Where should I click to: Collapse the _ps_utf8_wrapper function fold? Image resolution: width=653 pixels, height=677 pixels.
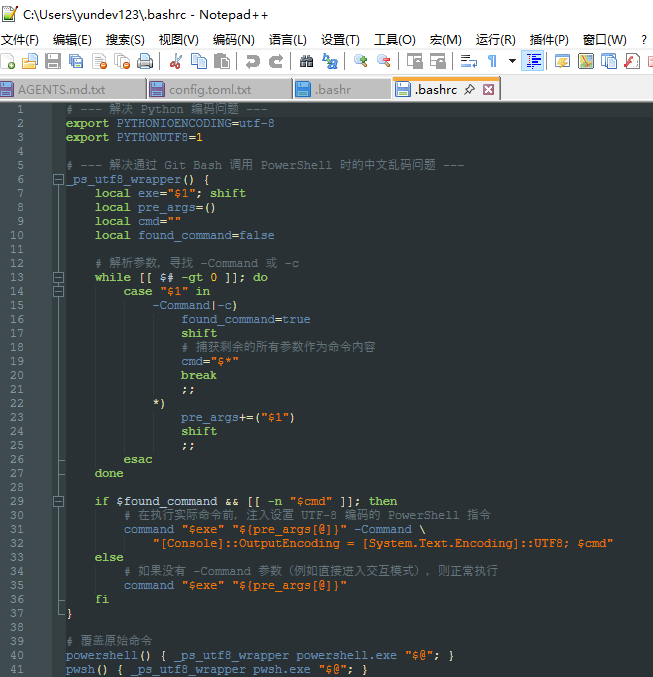point(58,179)
